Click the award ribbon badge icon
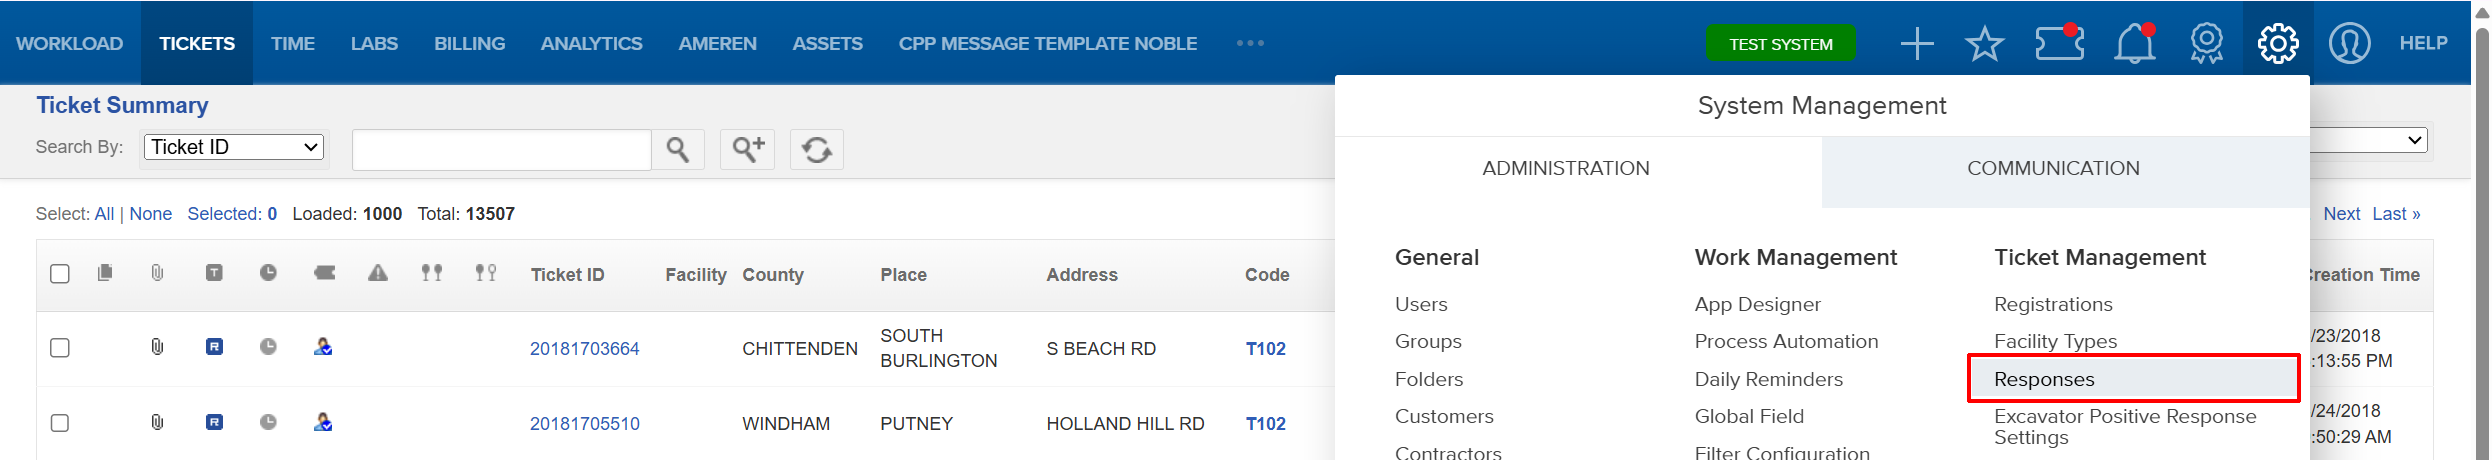Screen dimensions: 2492x460 (2206, 44)
